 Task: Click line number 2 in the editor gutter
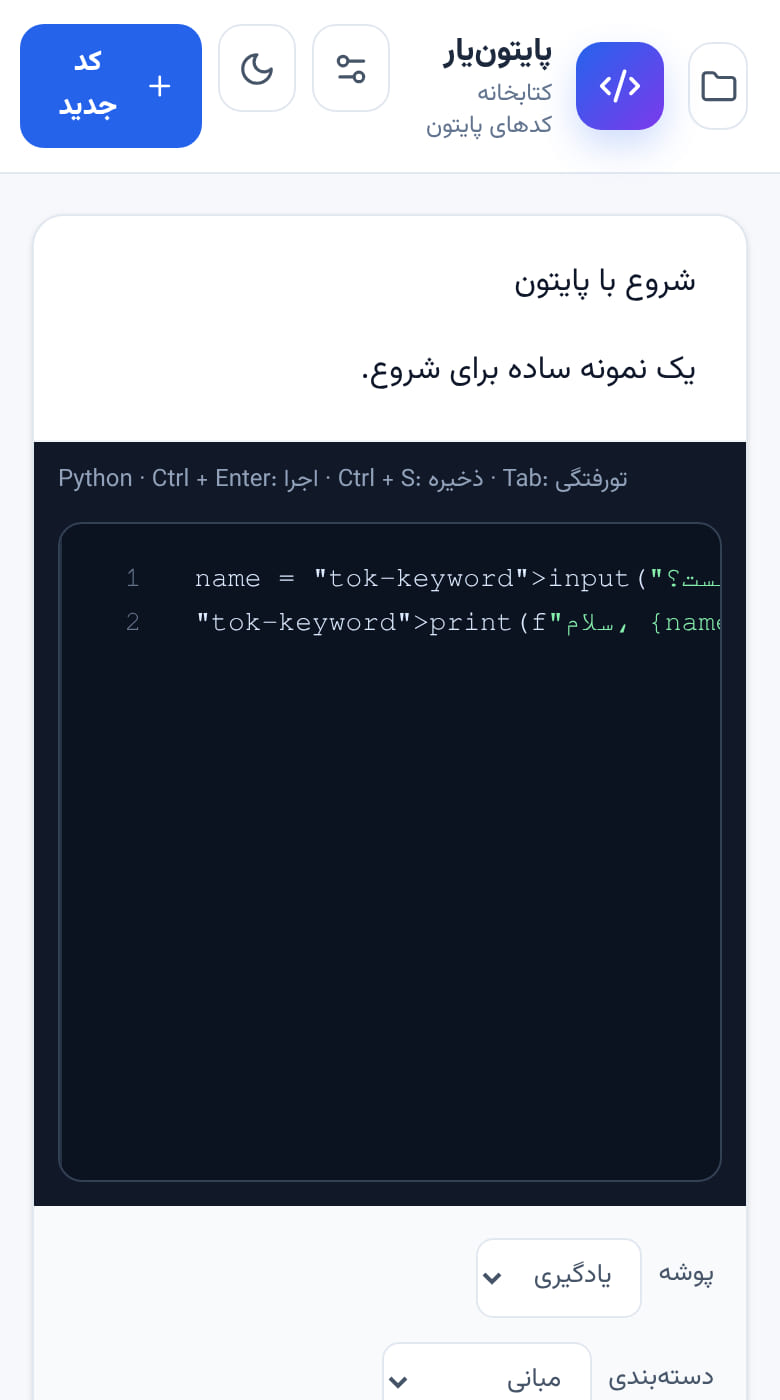(132, 622)
